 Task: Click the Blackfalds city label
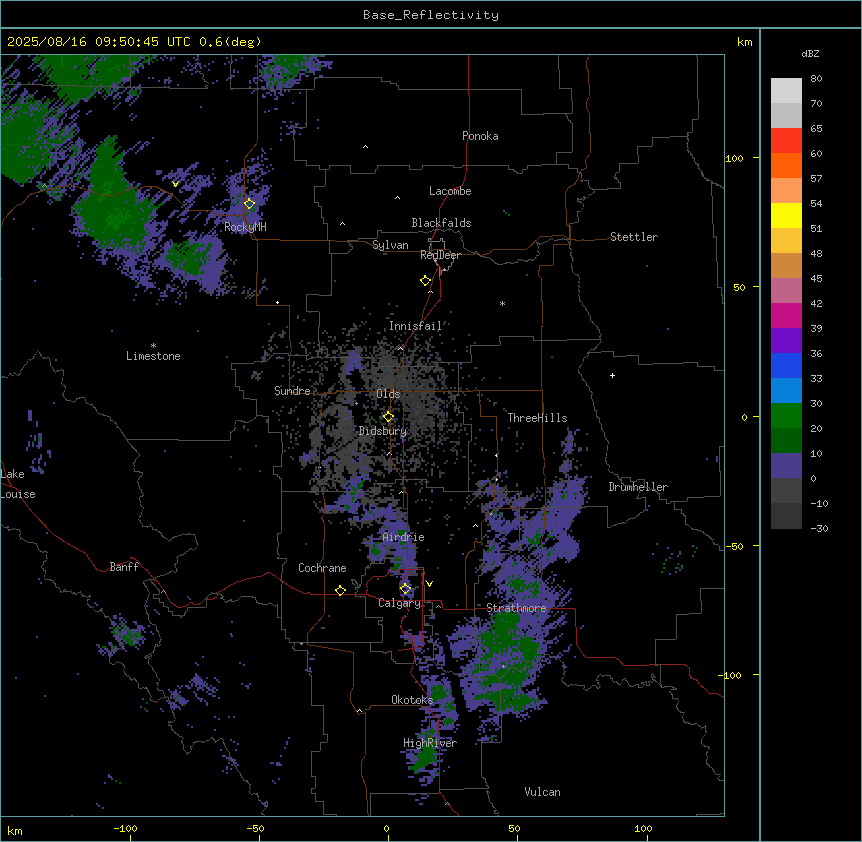tap(441, 223)
